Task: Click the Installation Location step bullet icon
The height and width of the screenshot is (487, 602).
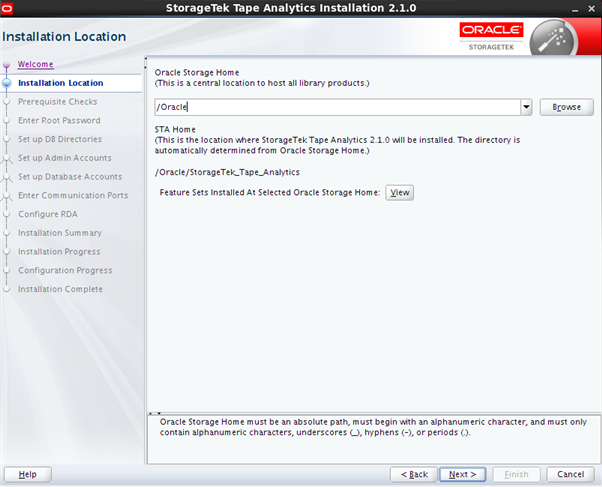Action: 7,83
